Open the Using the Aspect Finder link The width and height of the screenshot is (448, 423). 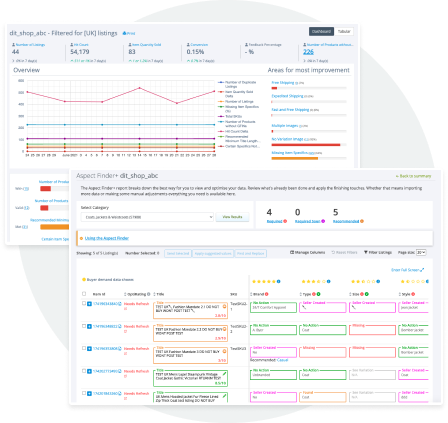click(106, 238)
